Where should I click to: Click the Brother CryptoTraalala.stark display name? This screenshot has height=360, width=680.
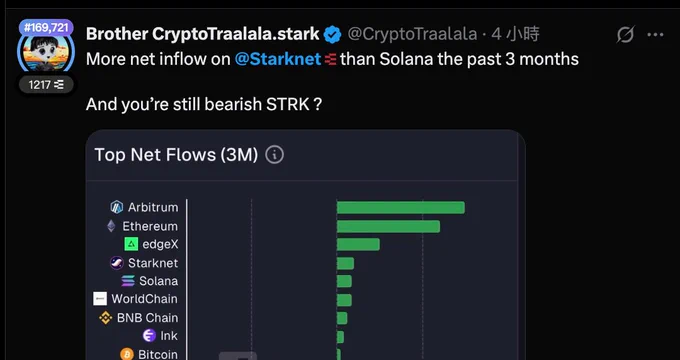pos(203,34)
